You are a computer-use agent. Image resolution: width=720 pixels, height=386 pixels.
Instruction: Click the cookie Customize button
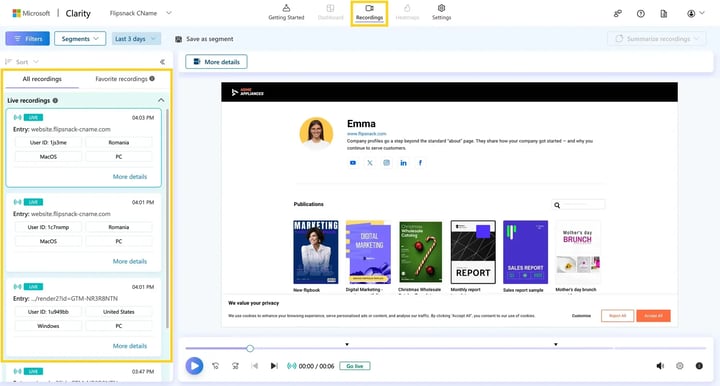[581, 316]
